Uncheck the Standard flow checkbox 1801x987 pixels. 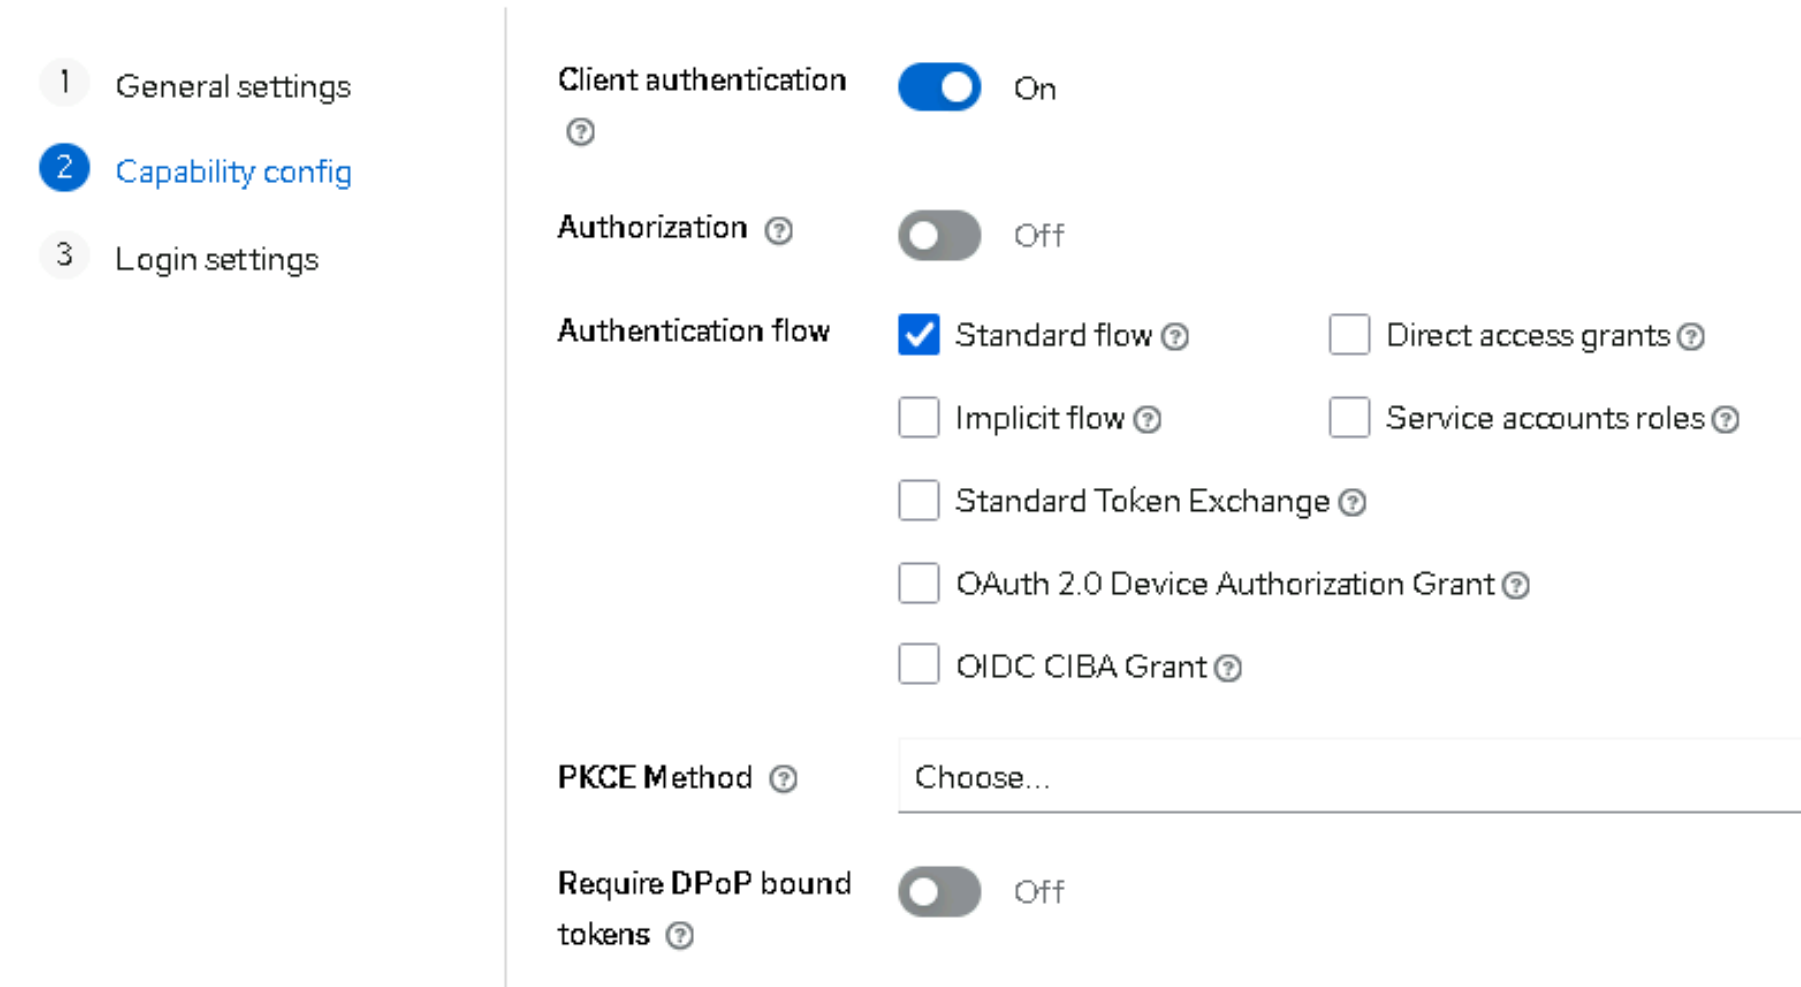(919, 335)
